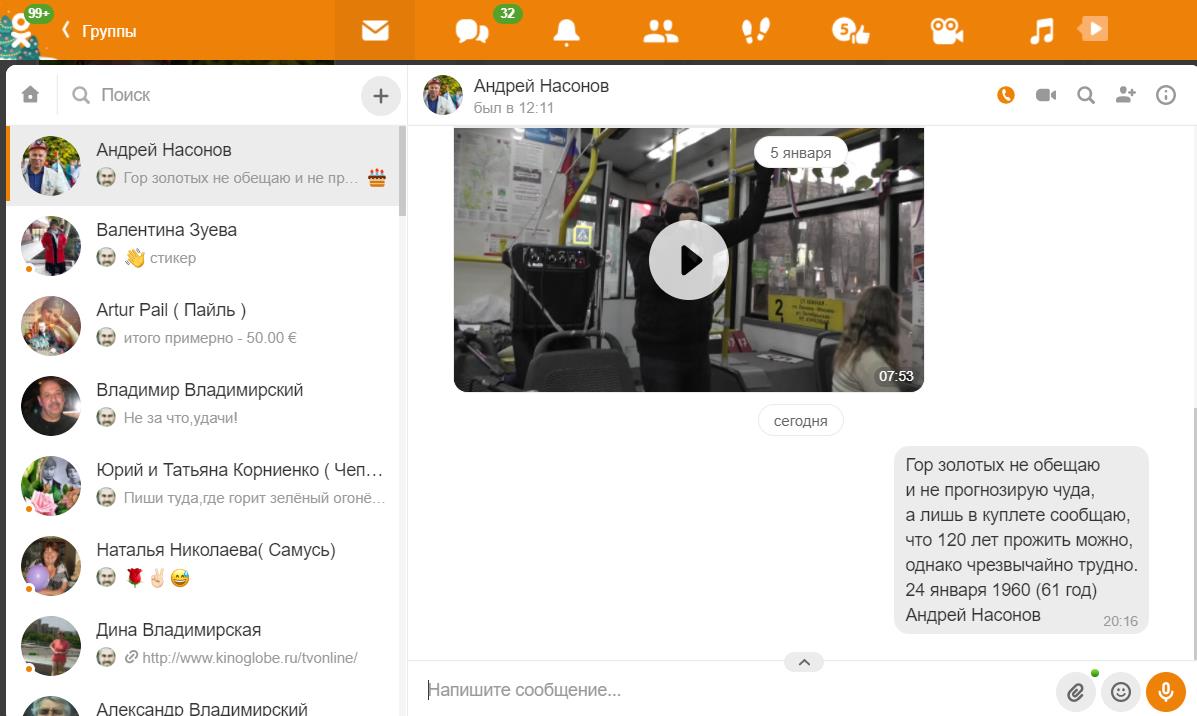
Task: Click the сегодня date separator
Action: pos(800,421)
